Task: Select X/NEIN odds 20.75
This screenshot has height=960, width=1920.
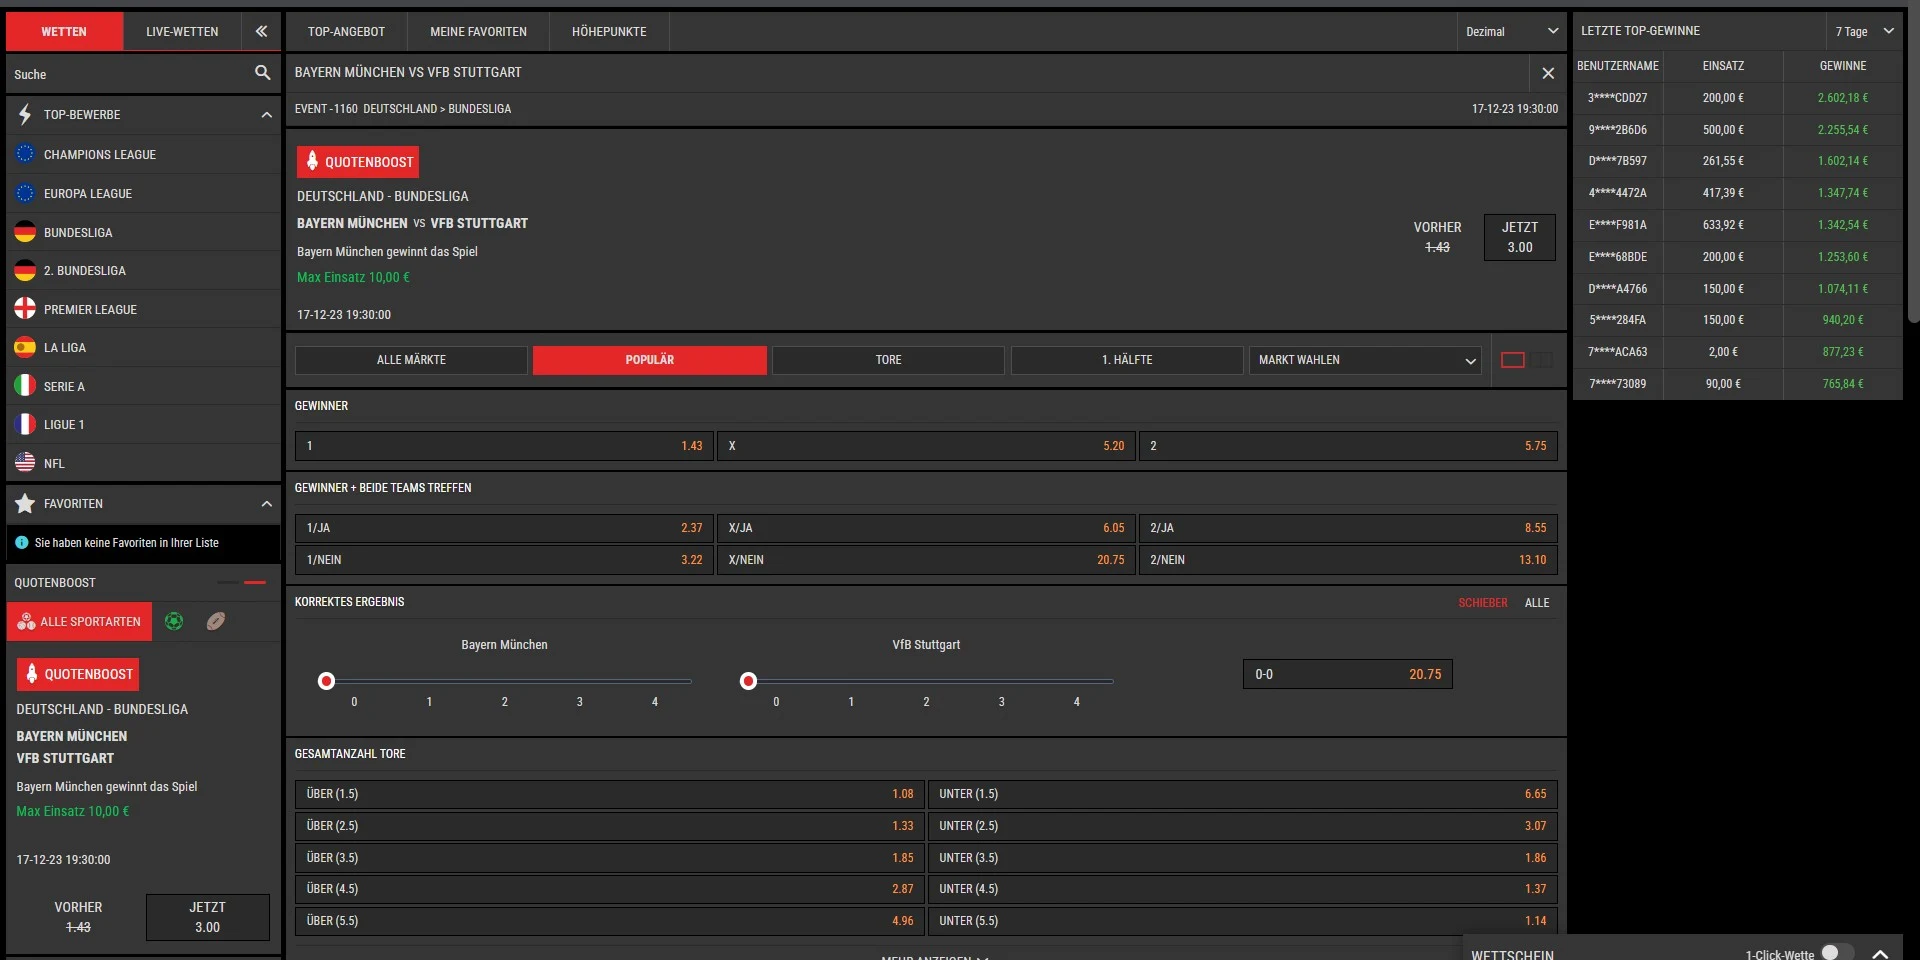Action: pos(926,560)
